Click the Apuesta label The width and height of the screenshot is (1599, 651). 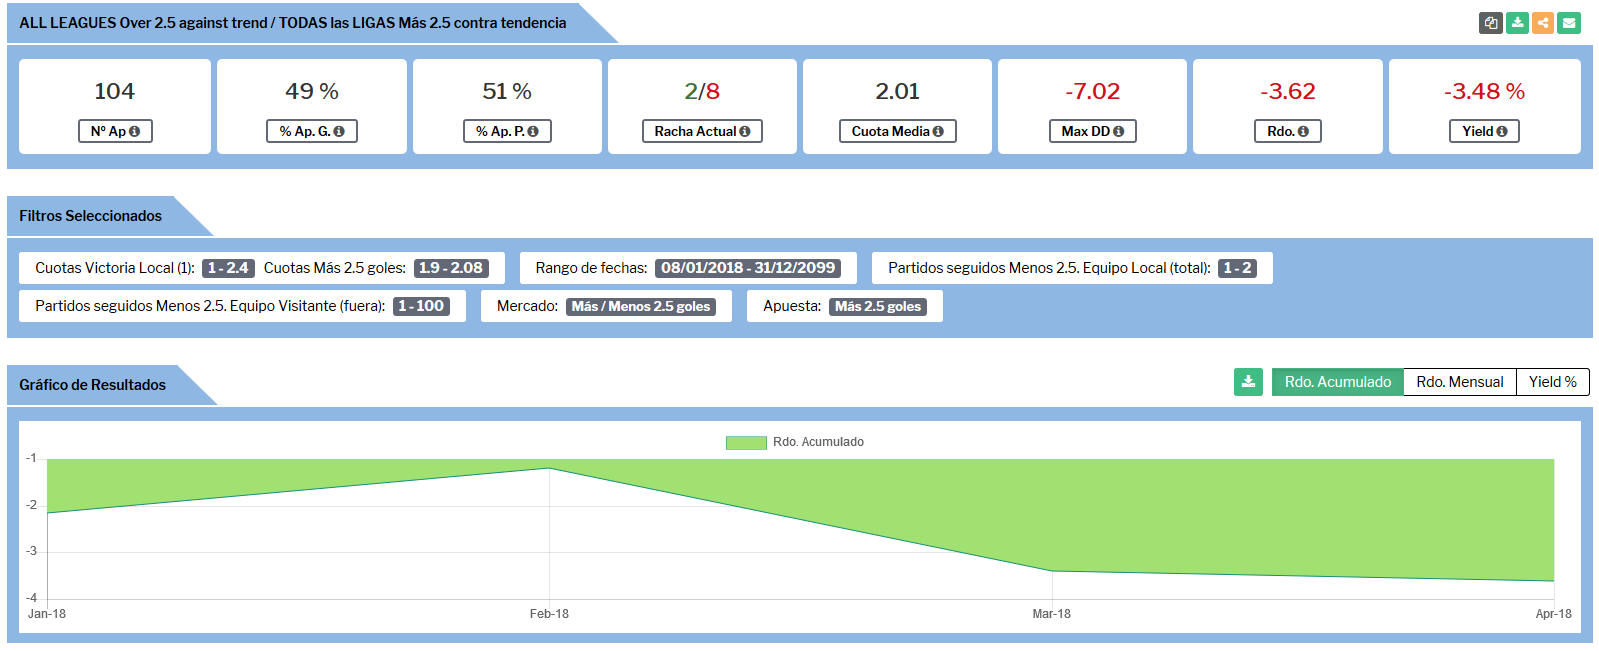[x=792, y=306]
